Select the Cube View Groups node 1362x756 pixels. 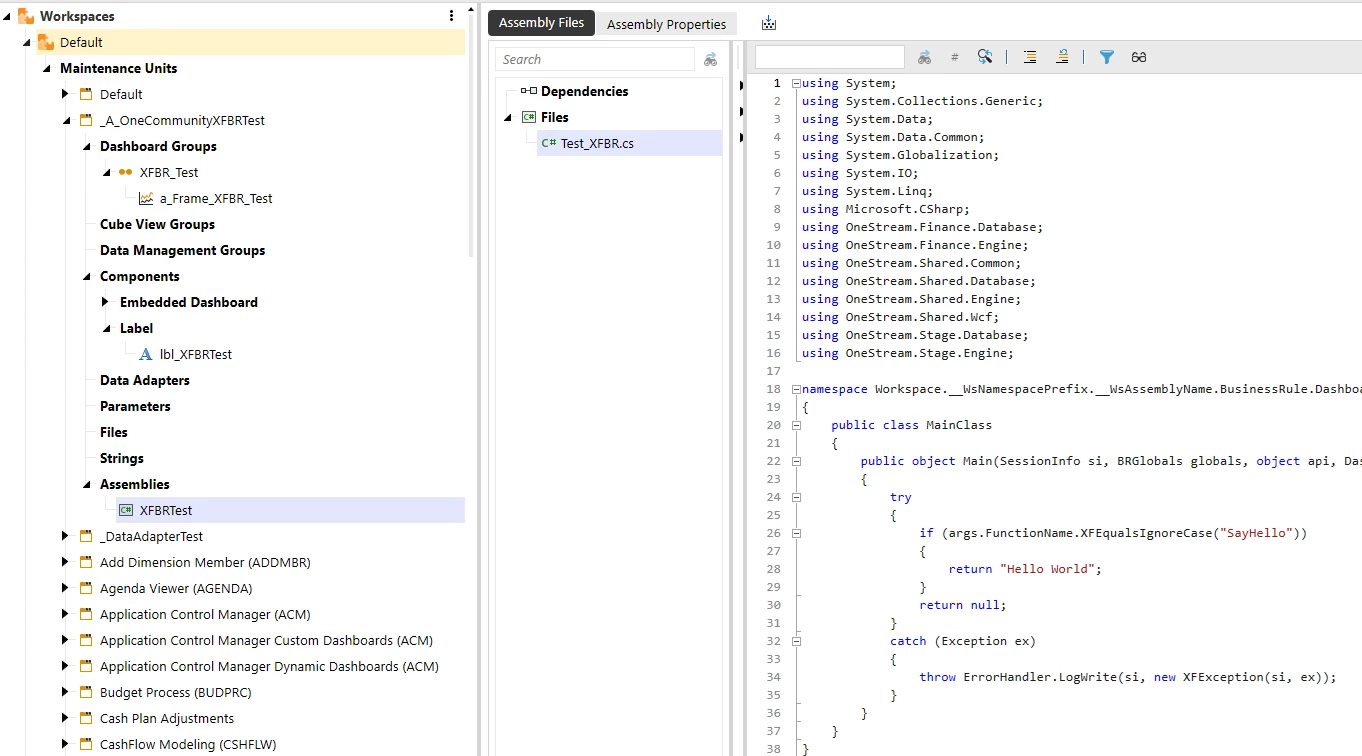tap(157, 224)
